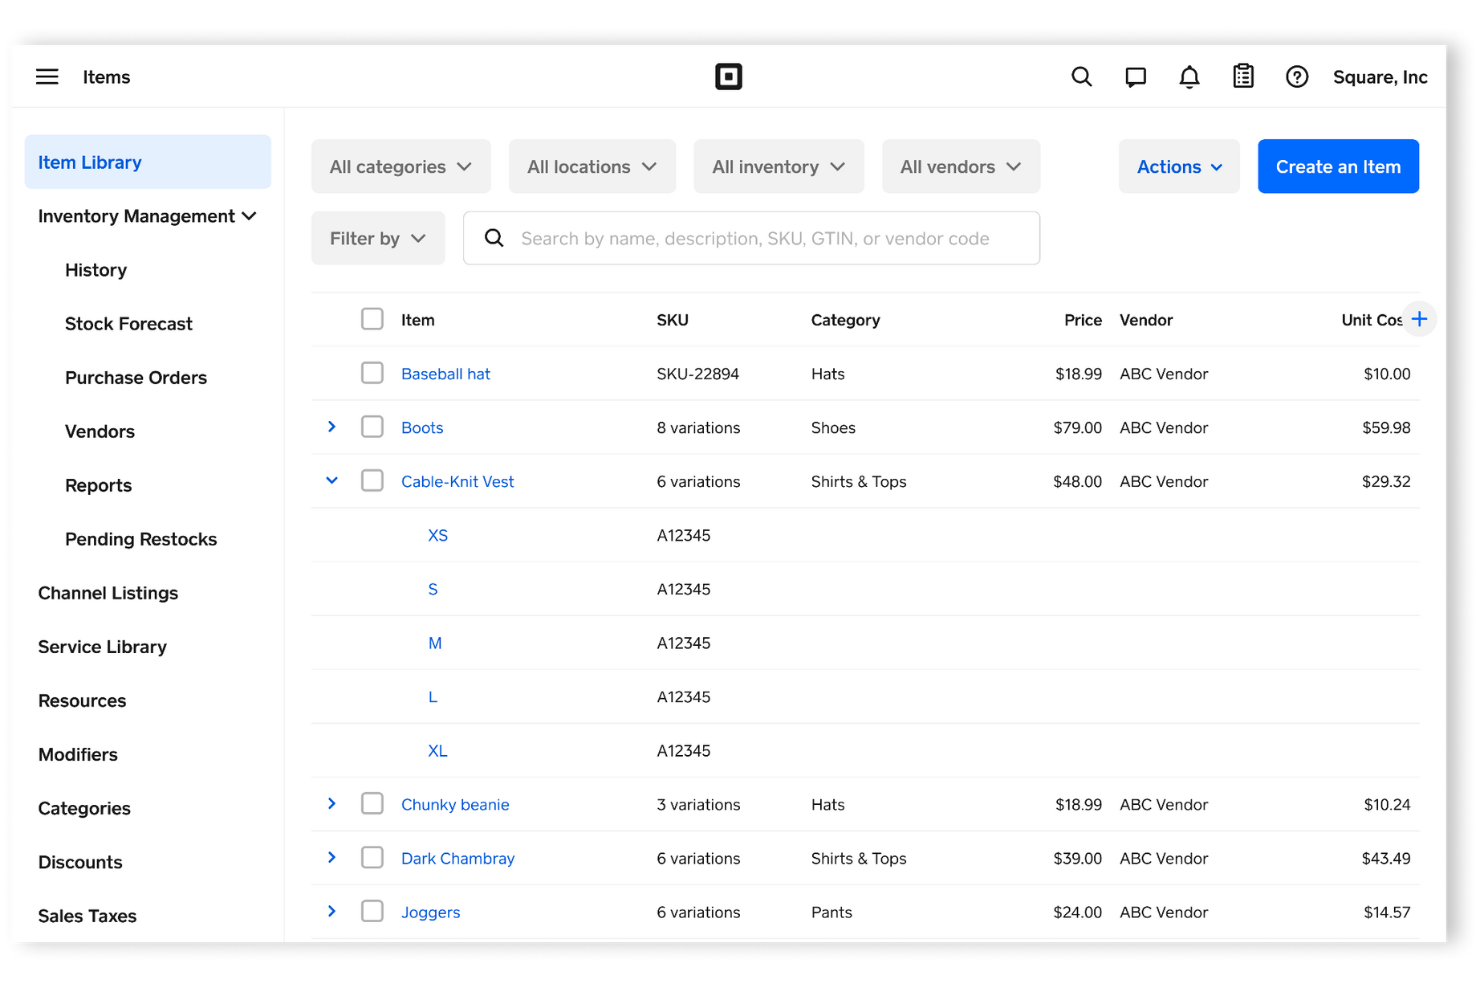The image size is (1480, 987).
Task: Expand the Chunky beanie variations
Action: [332, 804]
